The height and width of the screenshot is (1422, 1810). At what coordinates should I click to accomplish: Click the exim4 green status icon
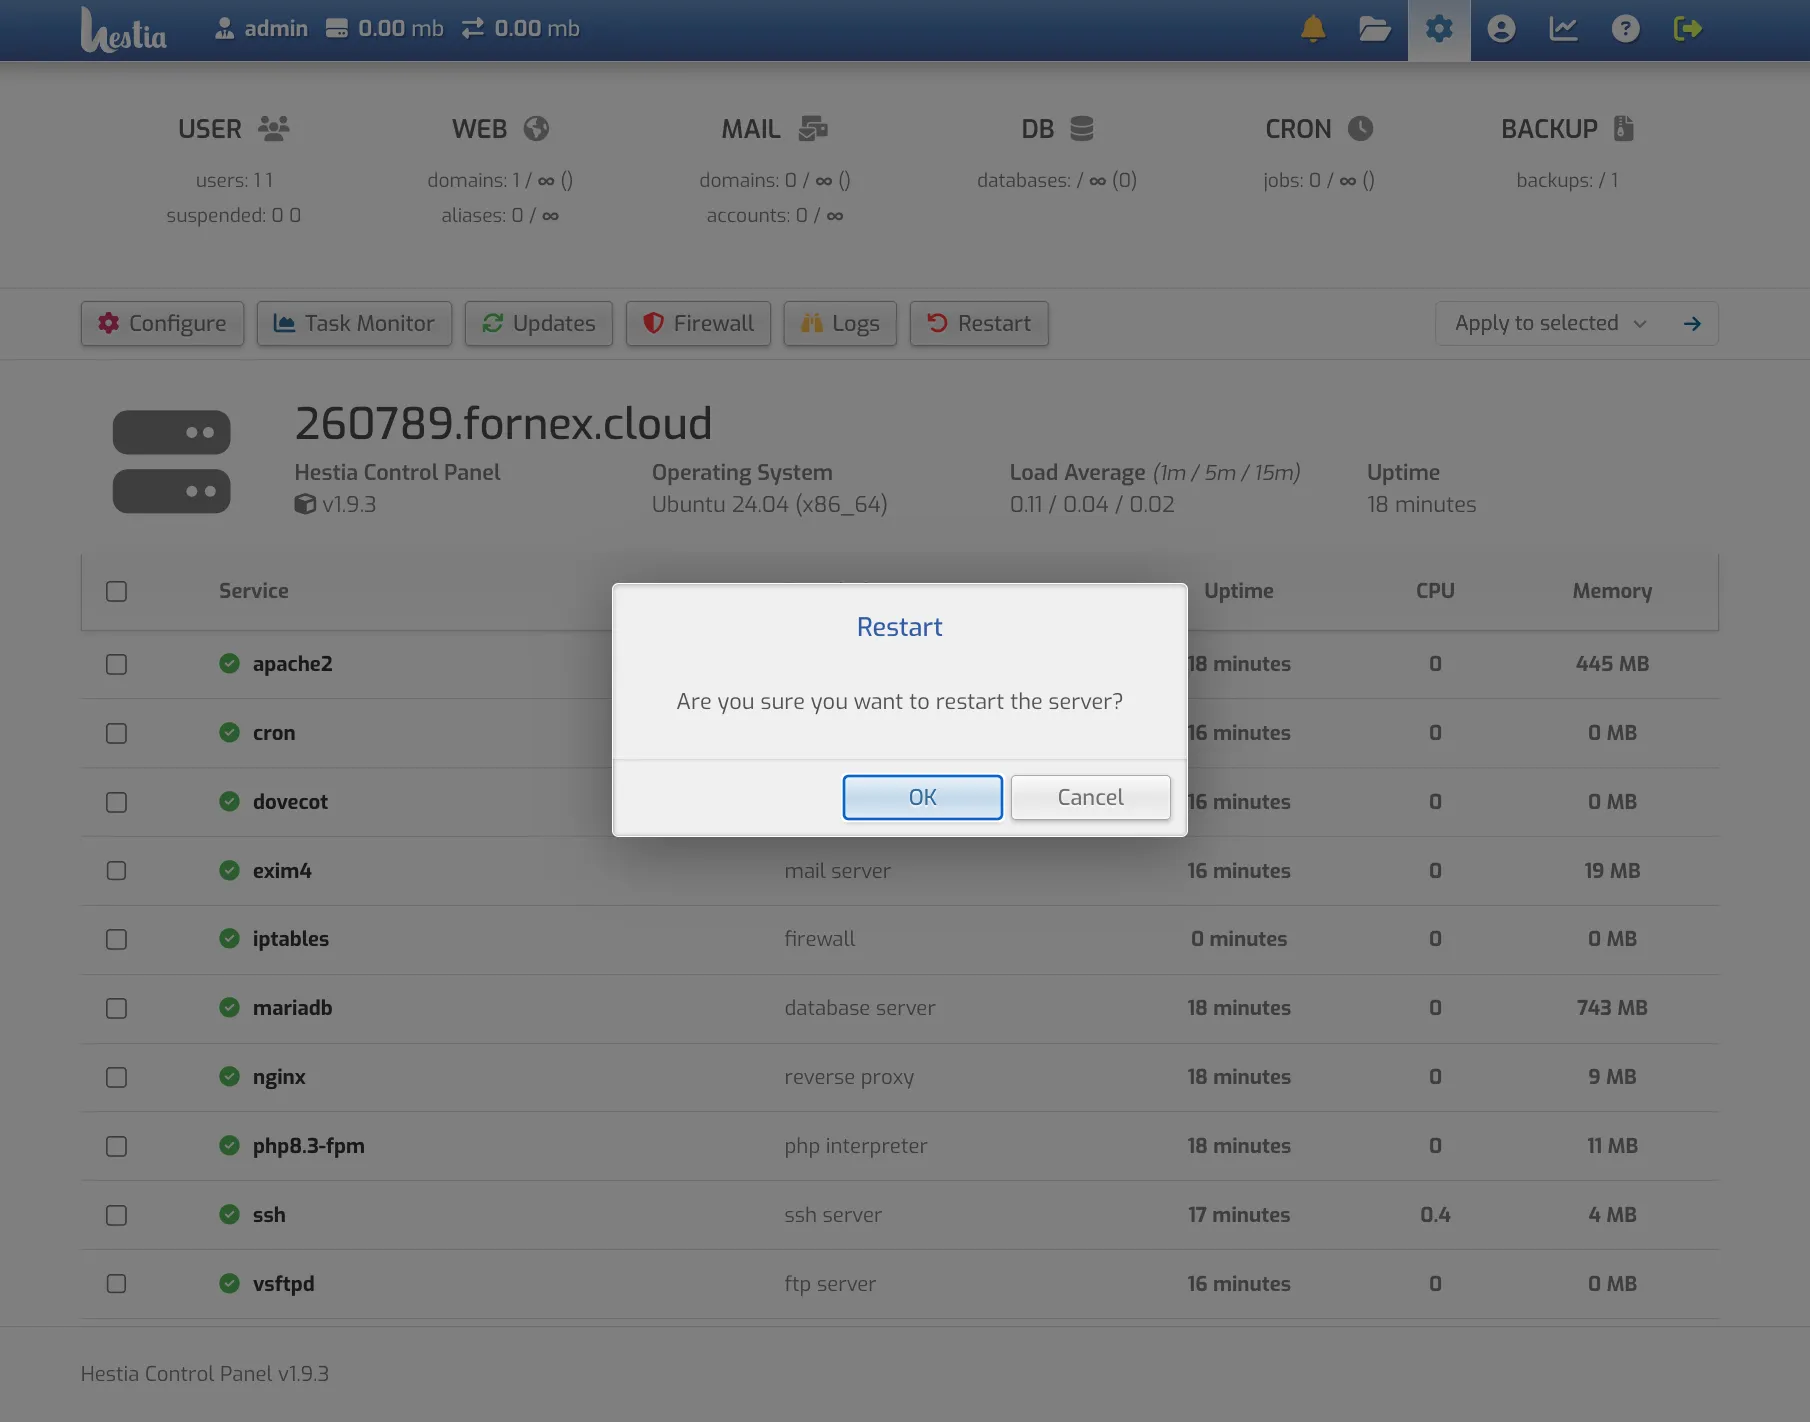pos(229,870)
